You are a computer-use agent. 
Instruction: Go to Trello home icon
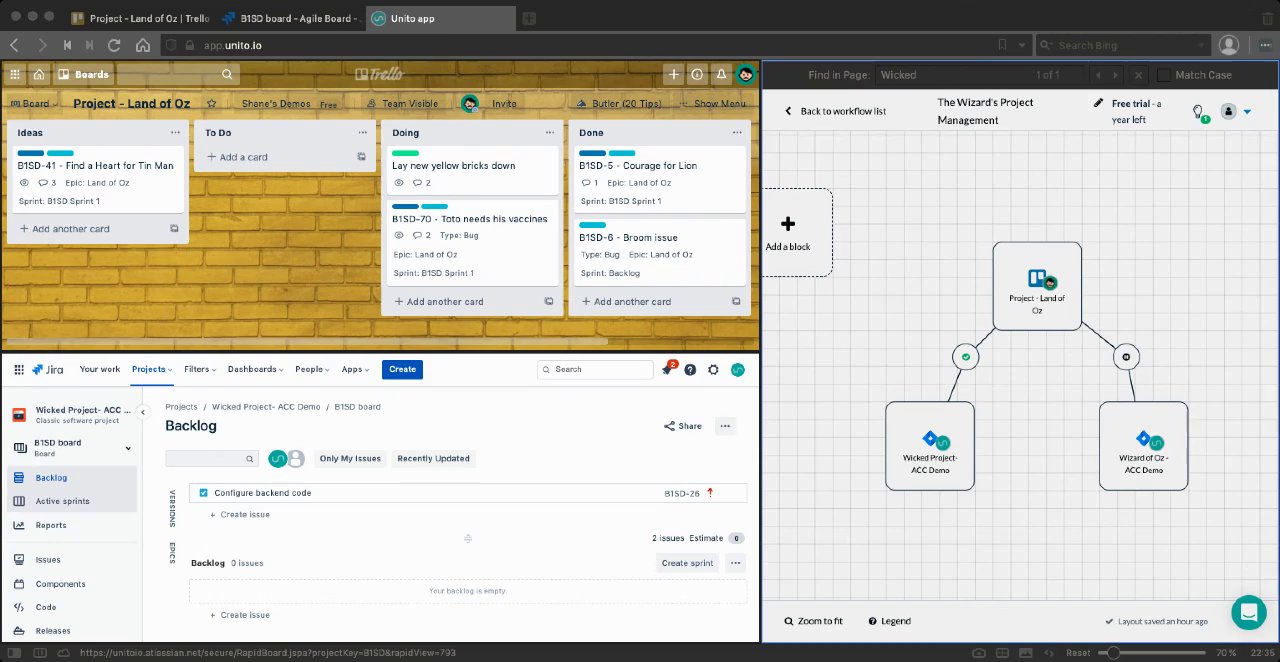[39, 74]
